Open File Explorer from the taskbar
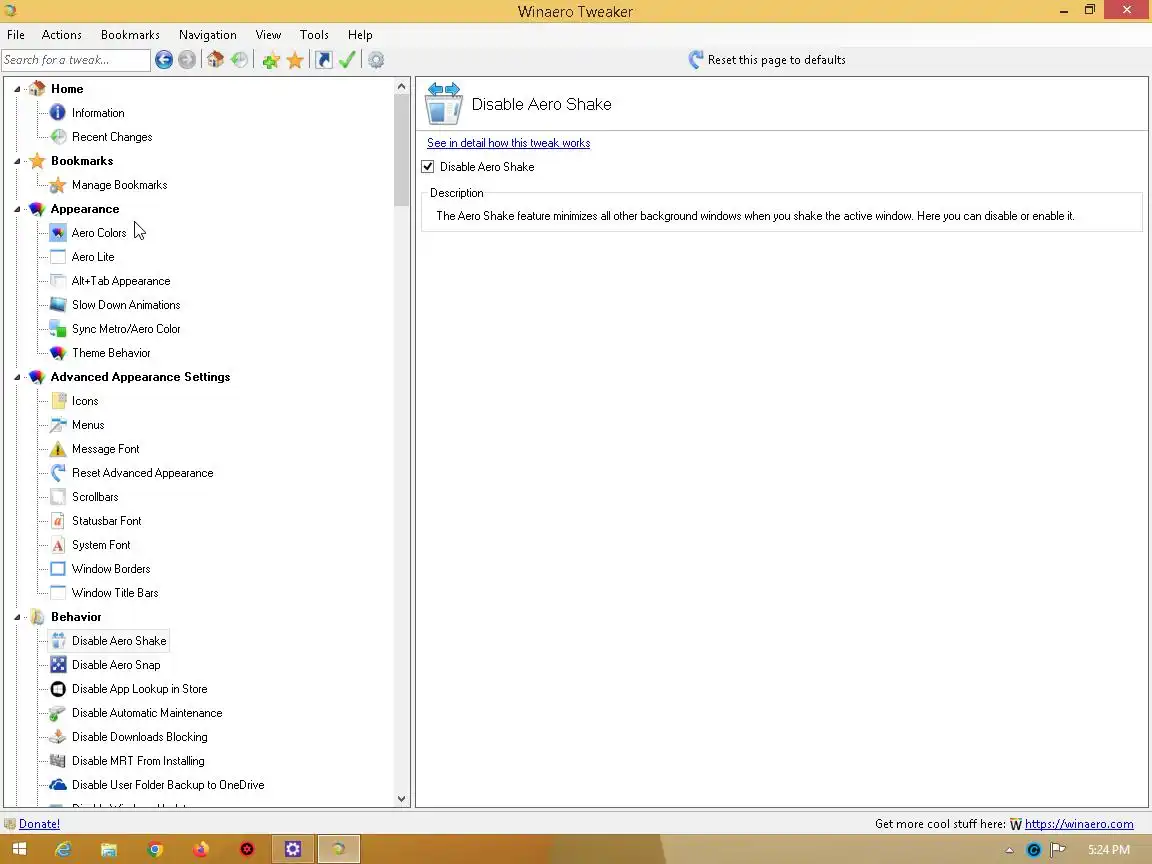This screenshot has width=1152, height=864. pyautogui.click(x=109, y=849)
